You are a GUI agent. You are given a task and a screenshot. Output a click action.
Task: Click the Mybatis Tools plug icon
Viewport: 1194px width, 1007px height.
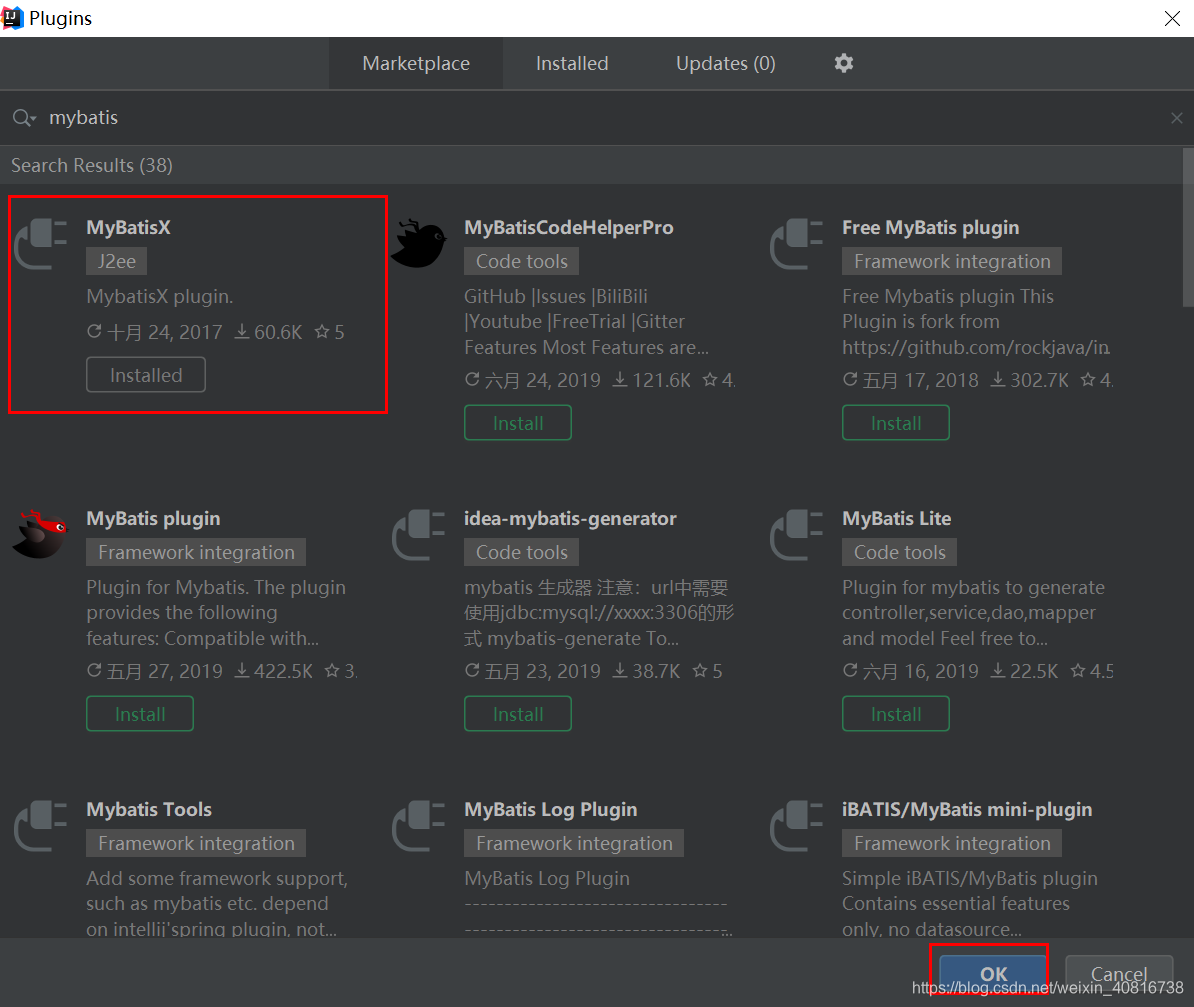41,826
